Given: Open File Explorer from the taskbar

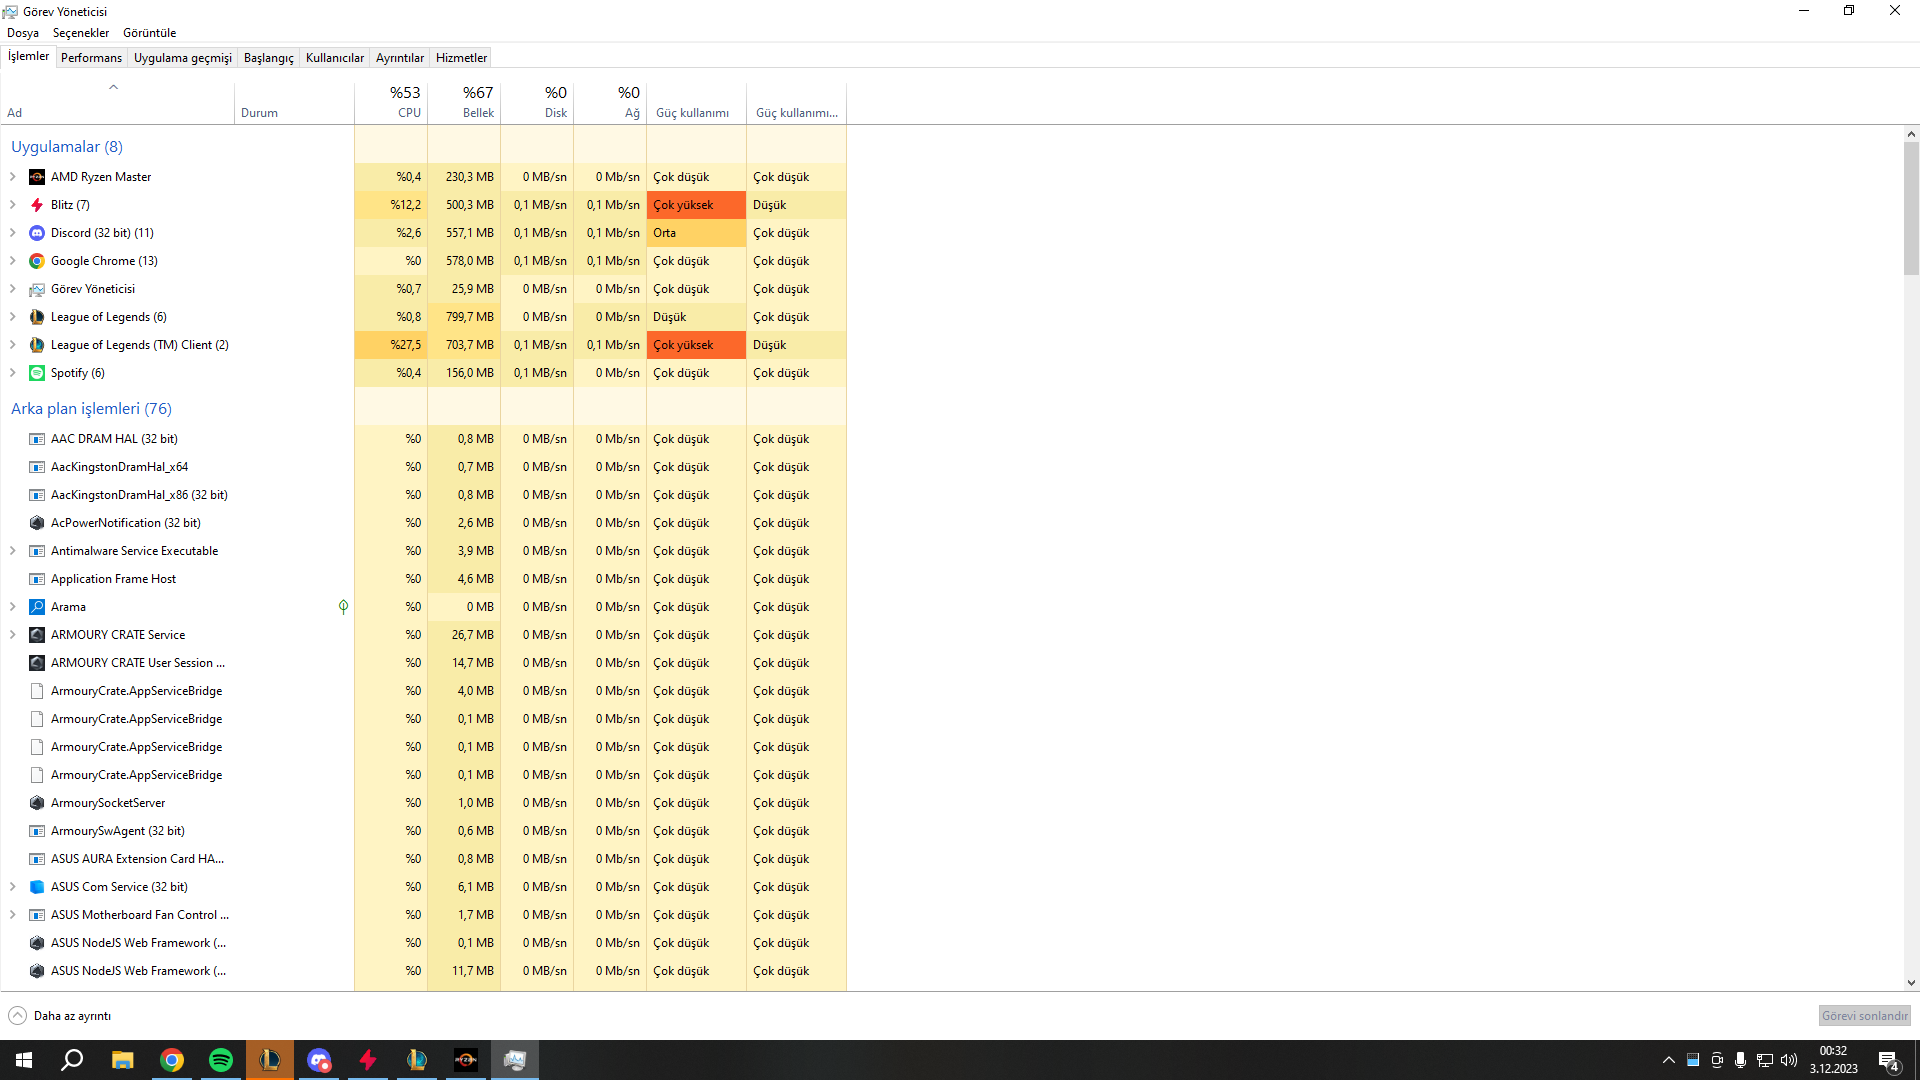Looking at the screenshot, I should click(122, 1060).
